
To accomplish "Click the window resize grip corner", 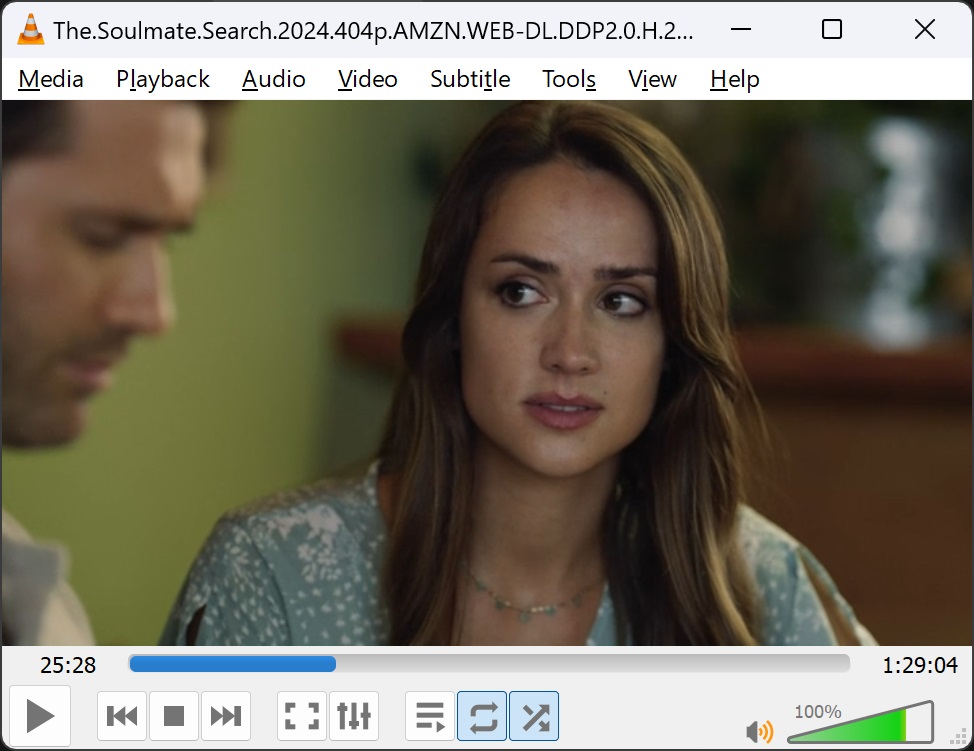I will [x=958, y=736].
